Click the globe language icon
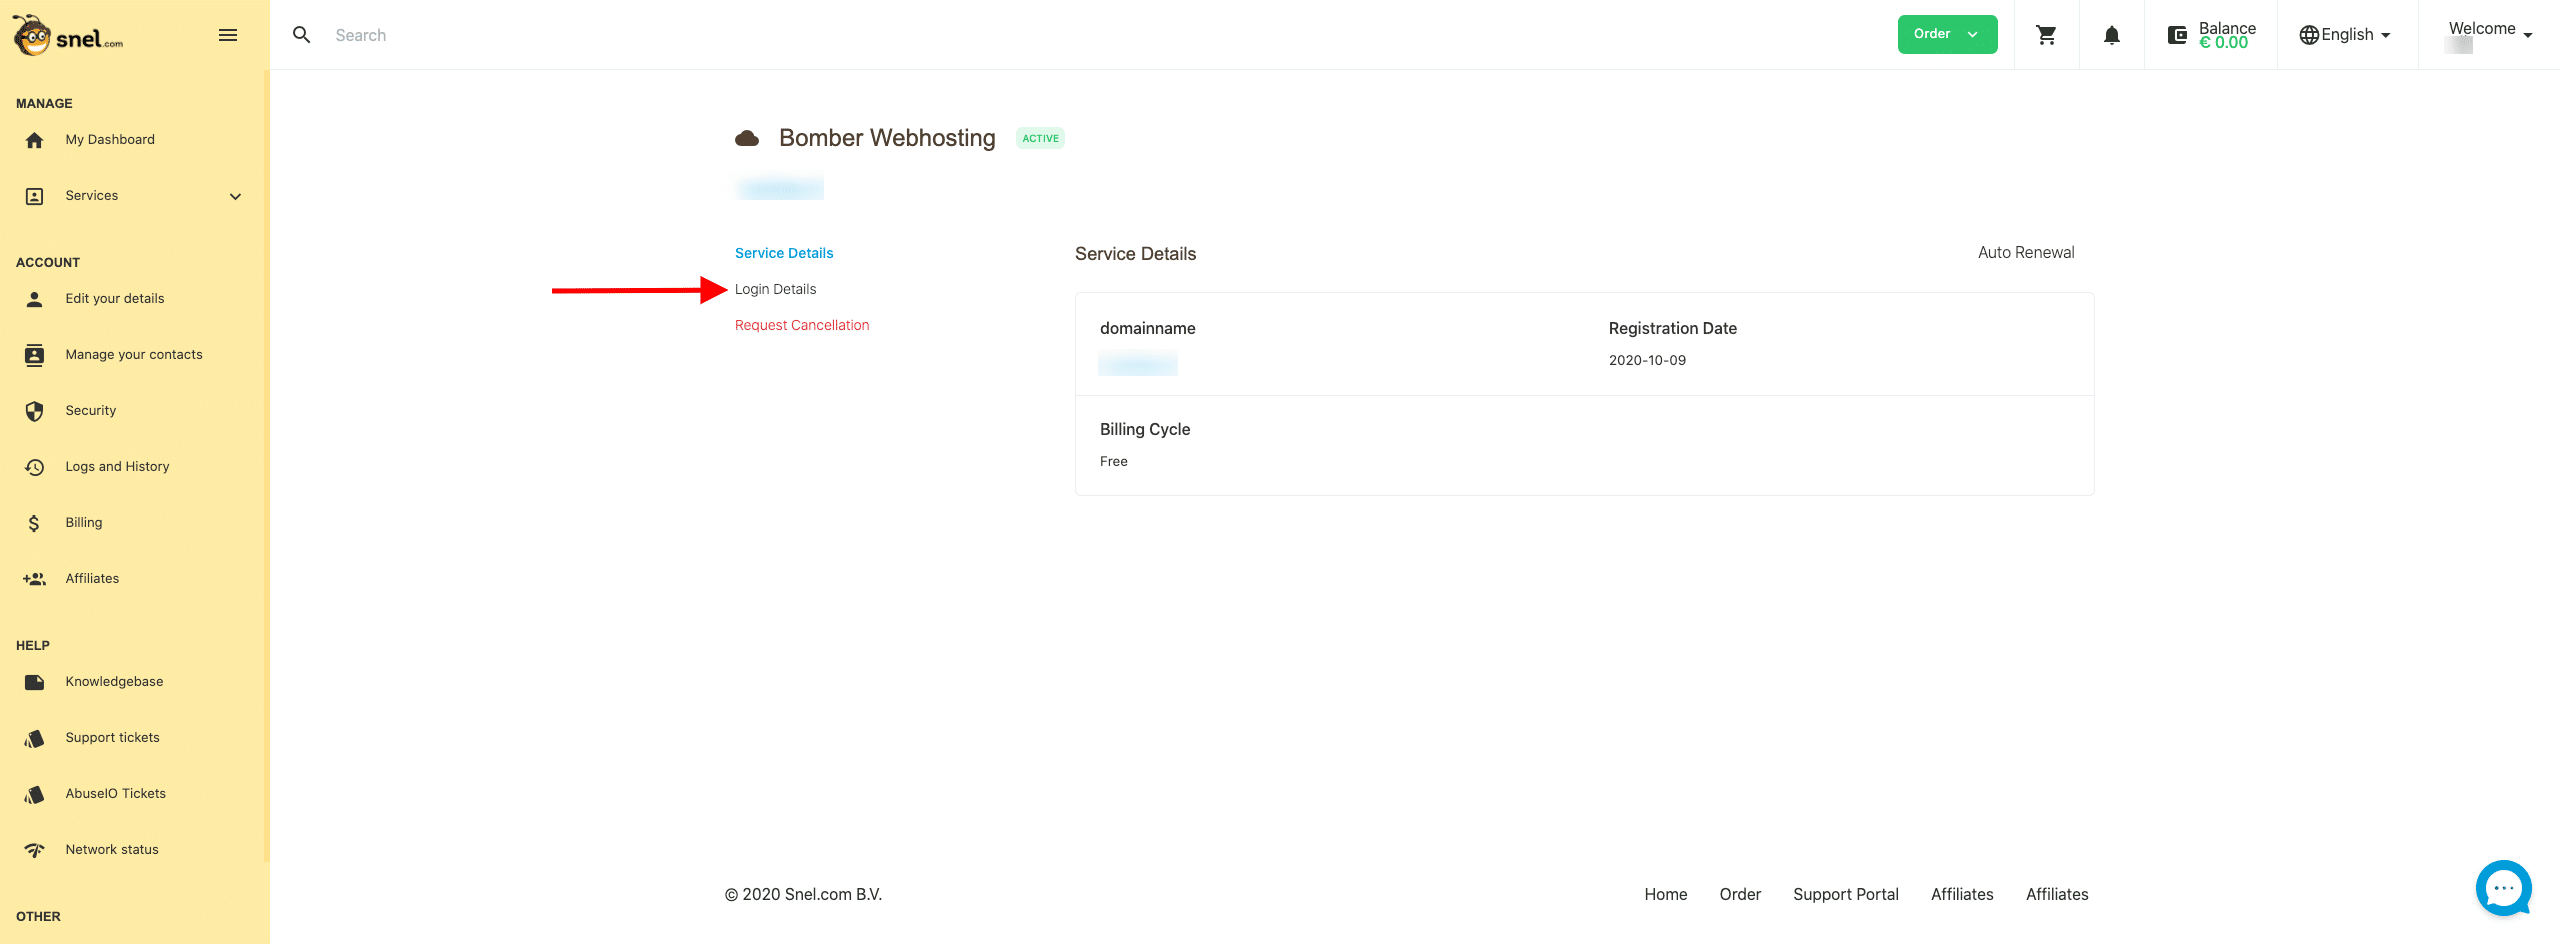The image size is (2560, 944). (2308, 35)
